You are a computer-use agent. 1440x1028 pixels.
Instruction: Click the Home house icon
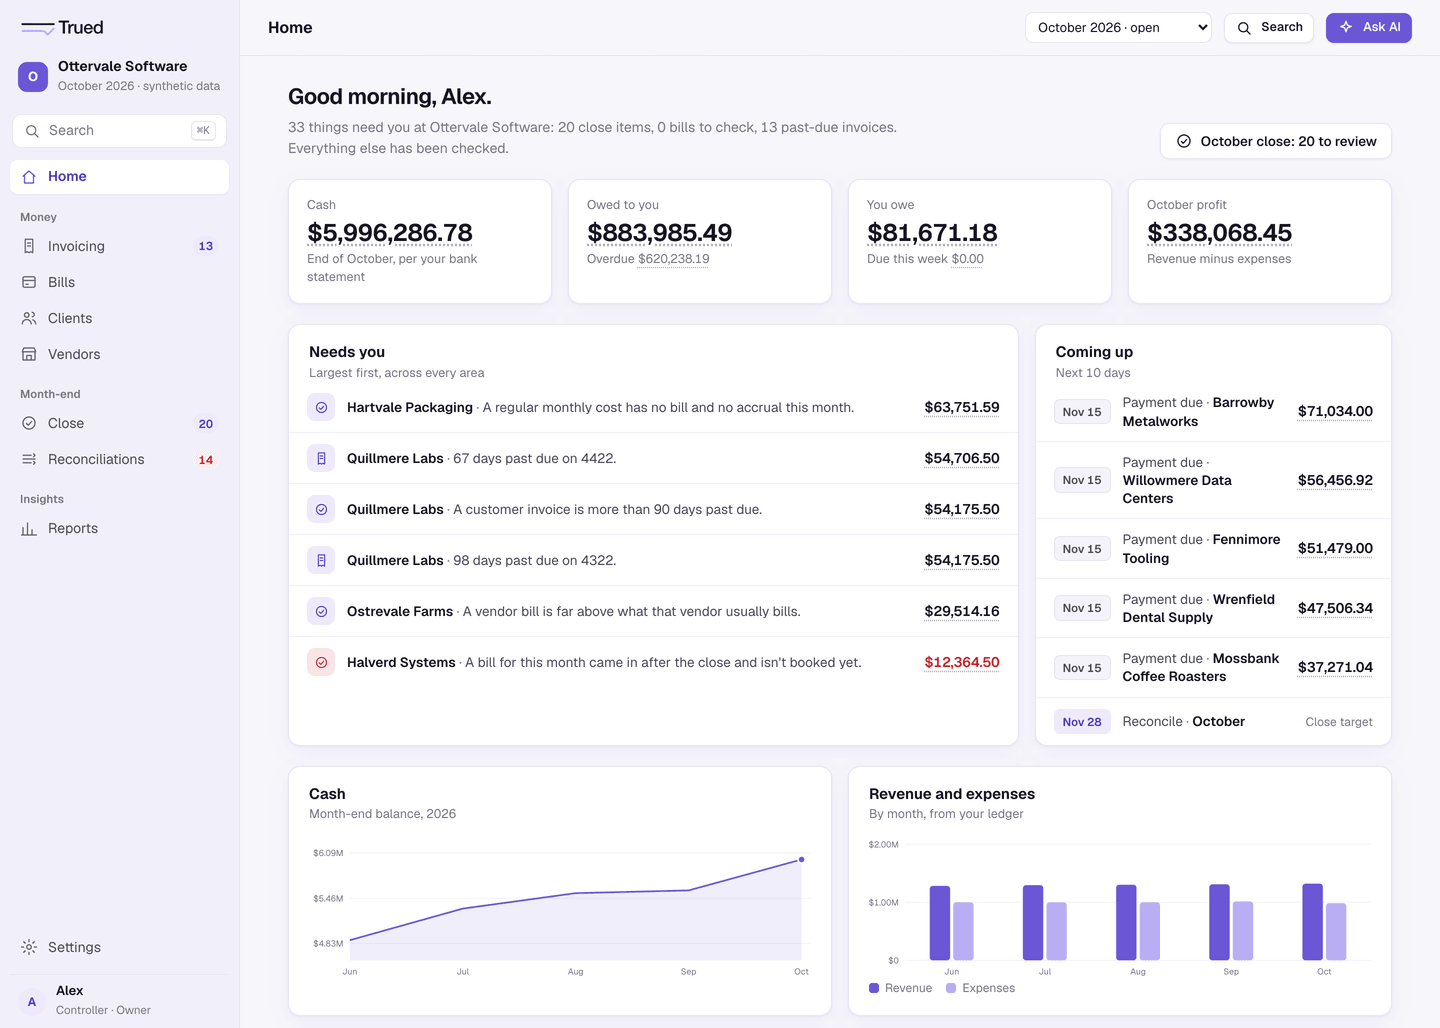29,177
